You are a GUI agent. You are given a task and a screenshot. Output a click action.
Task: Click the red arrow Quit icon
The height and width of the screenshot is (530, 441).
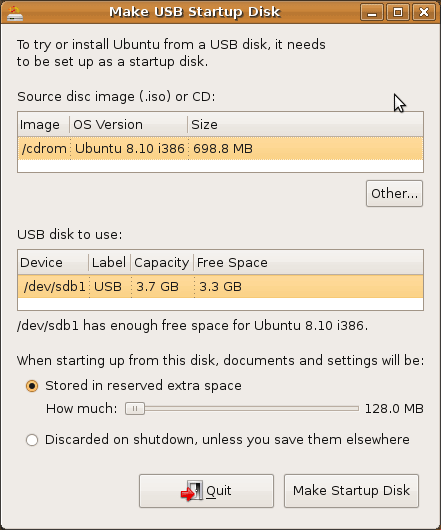point(192,491)
